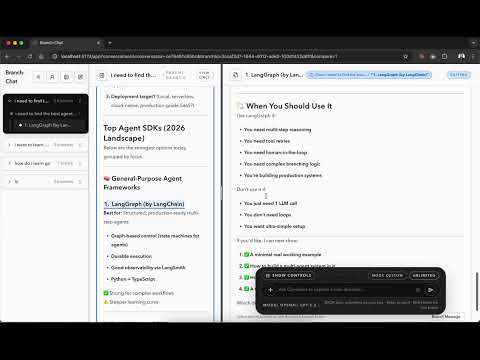
Task: Collapse the 'I need to find t...' conversation
Action: tap(10, 101)
